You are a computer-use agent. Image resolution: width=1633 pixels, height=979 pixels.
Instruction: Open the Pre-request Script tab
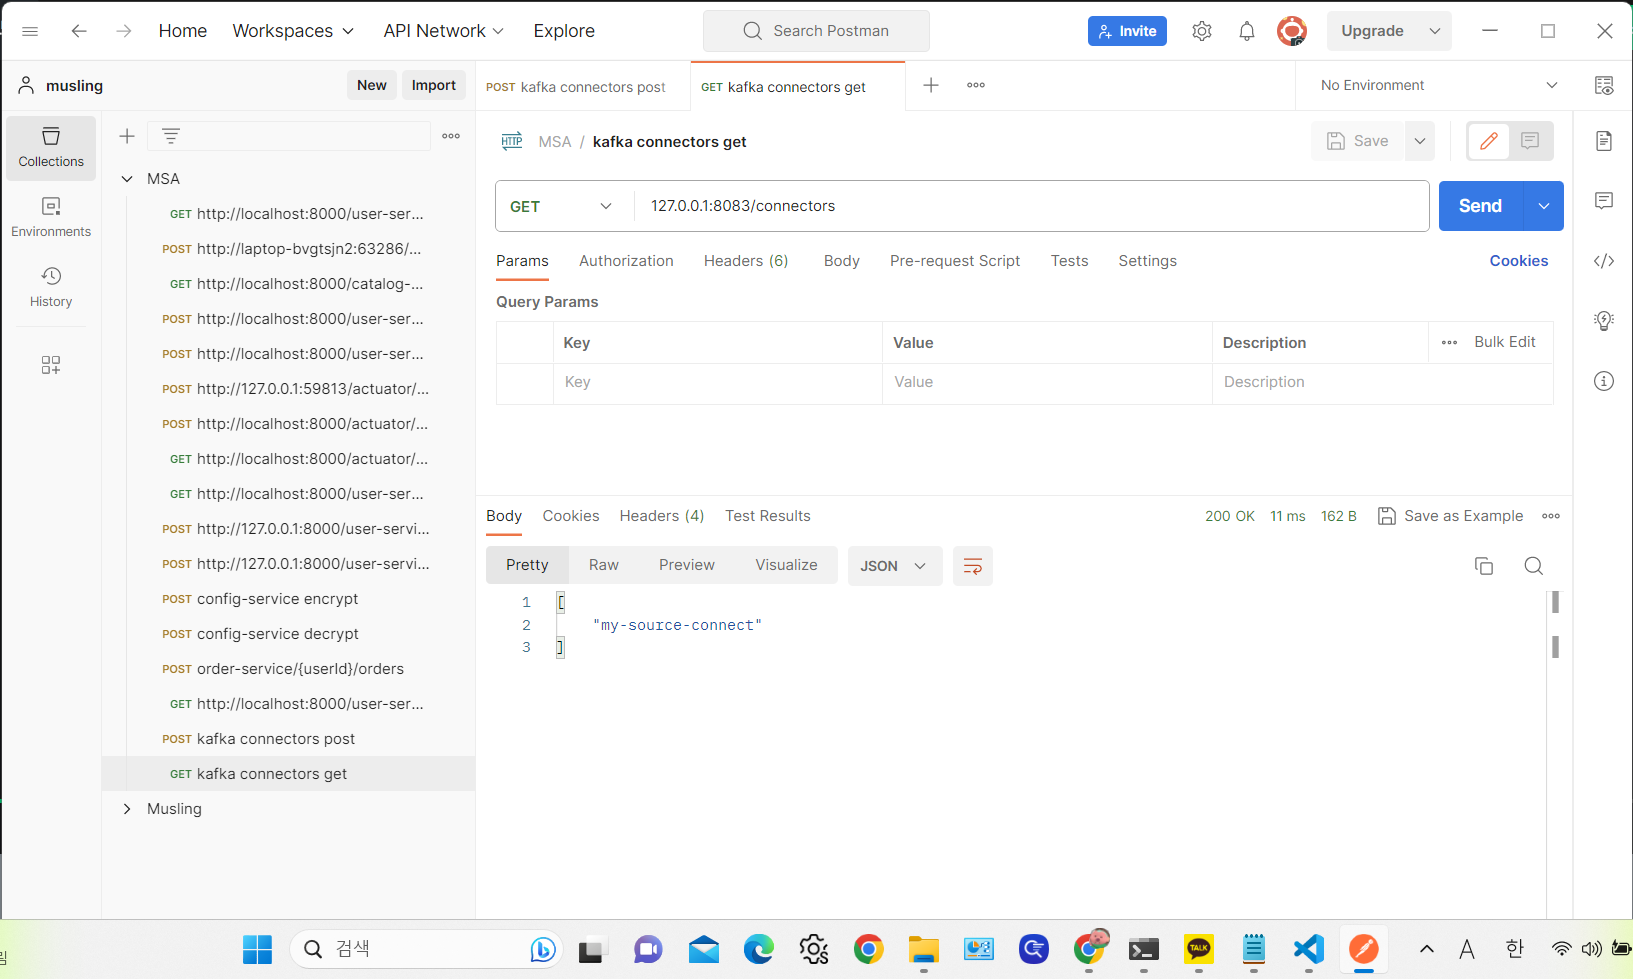[x=955, y=261]
